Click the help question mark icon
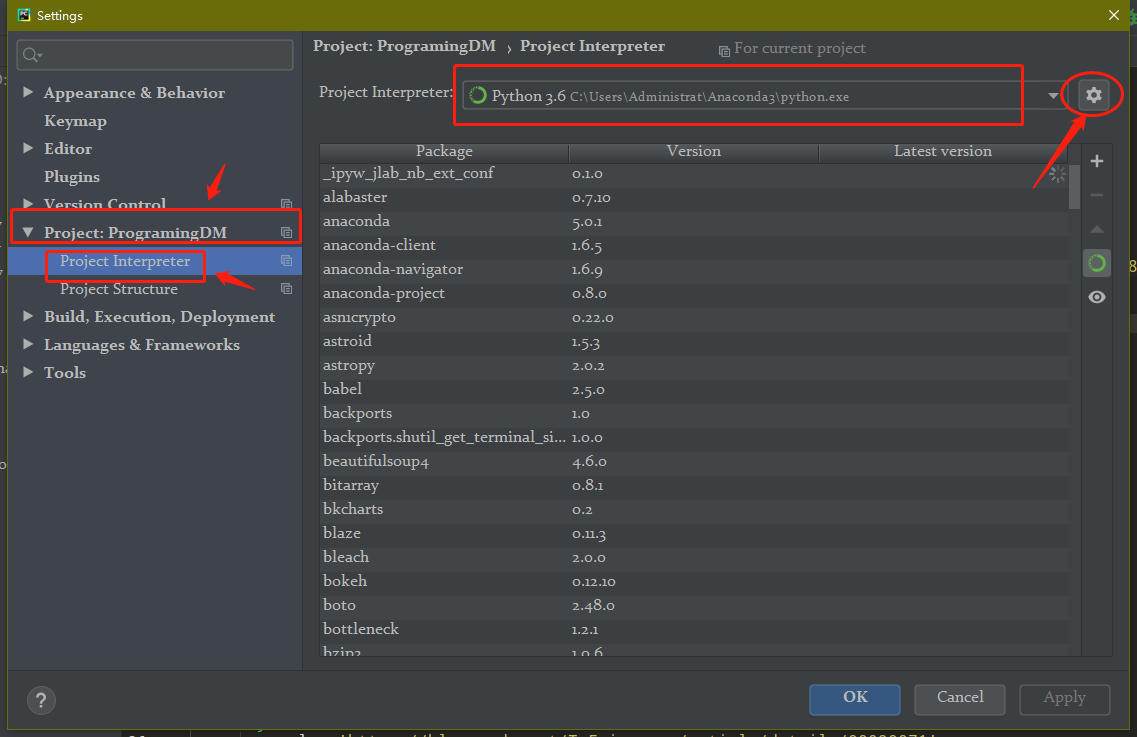 (x=41, y=701)
